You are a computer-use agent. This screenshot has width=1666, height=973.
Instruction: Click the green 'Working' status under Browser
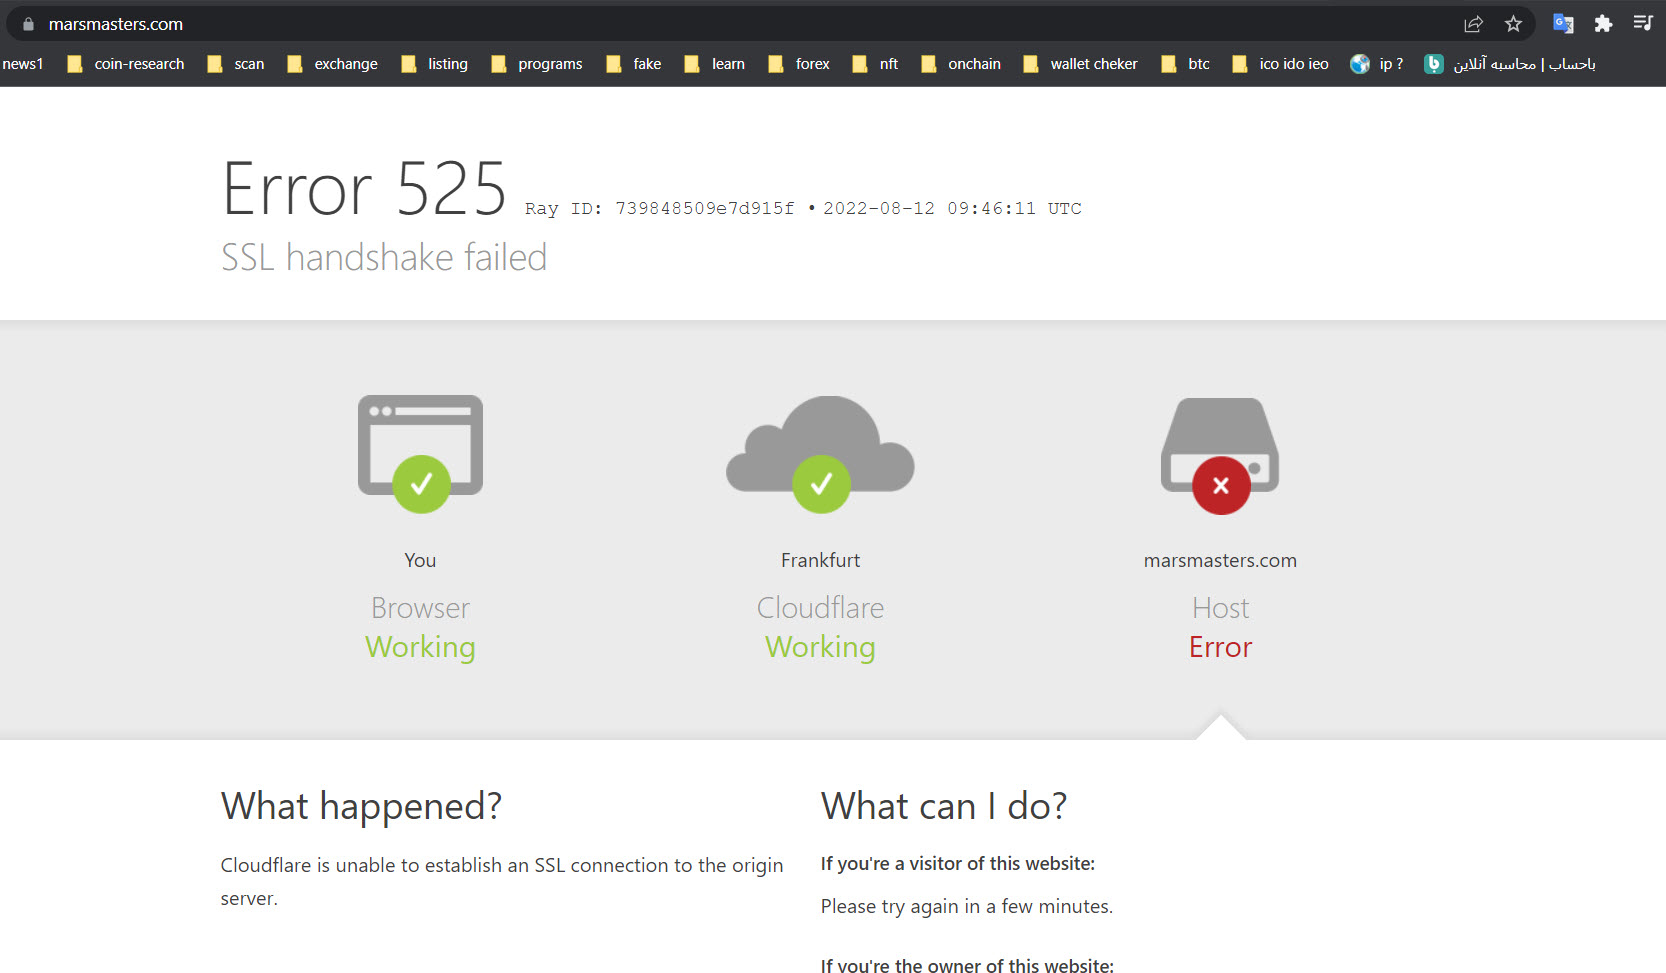(420, 647)
